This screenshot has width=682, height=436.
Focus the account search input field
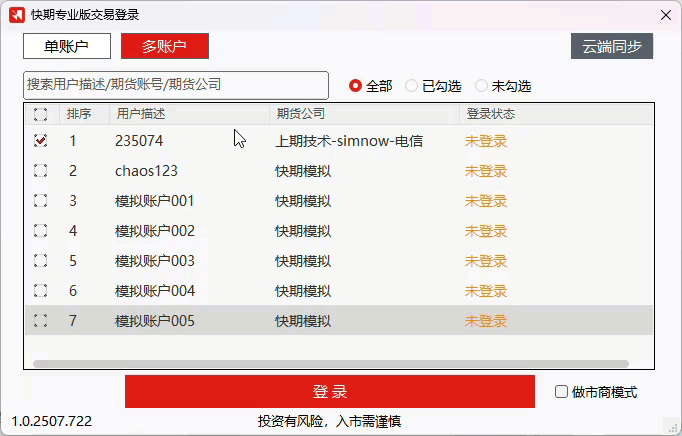tap(176, 85)
